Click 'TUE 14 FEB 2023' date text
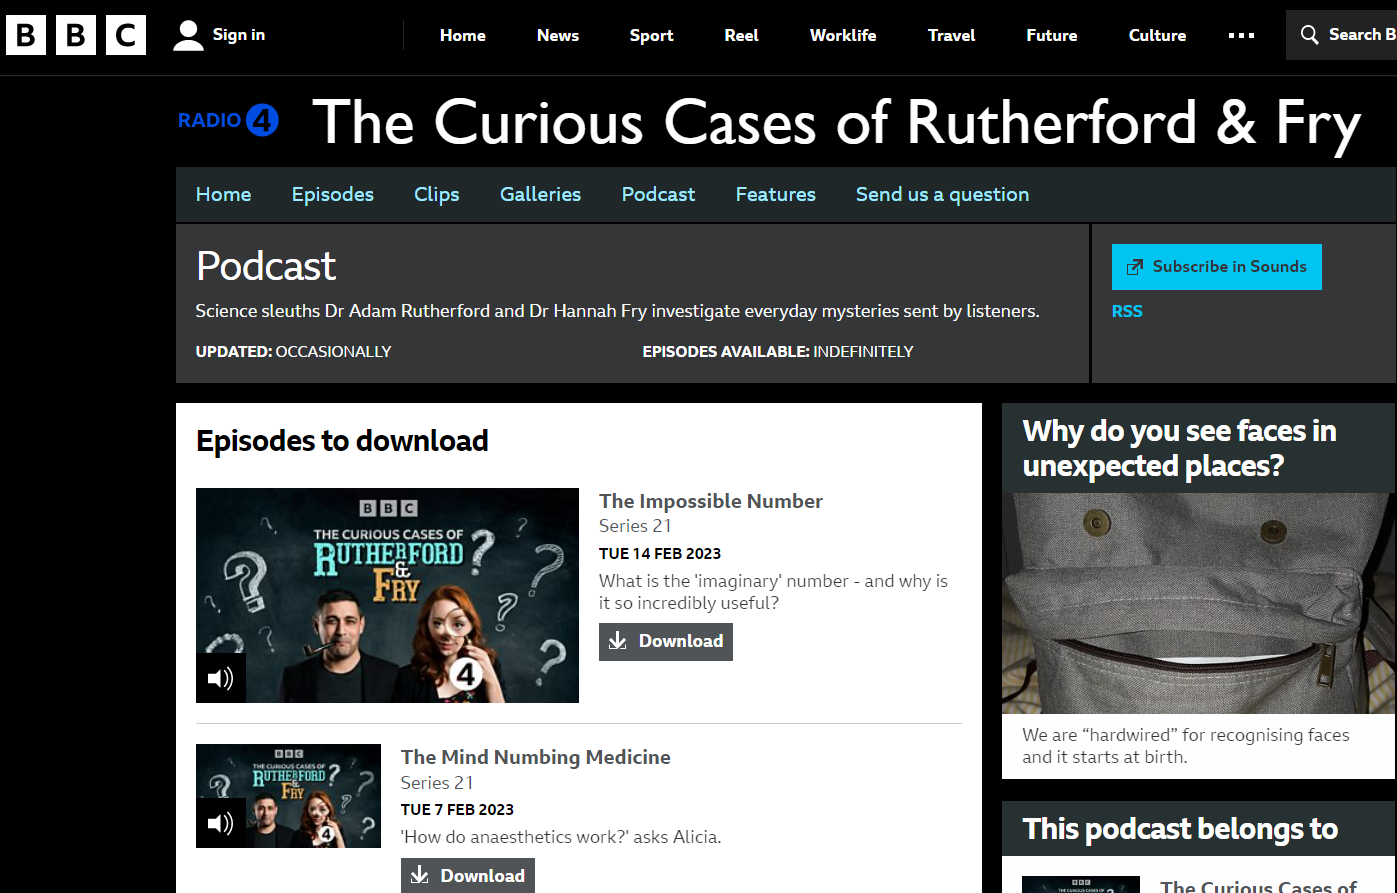Viewport: 1397px width, 893px height. 660,554
